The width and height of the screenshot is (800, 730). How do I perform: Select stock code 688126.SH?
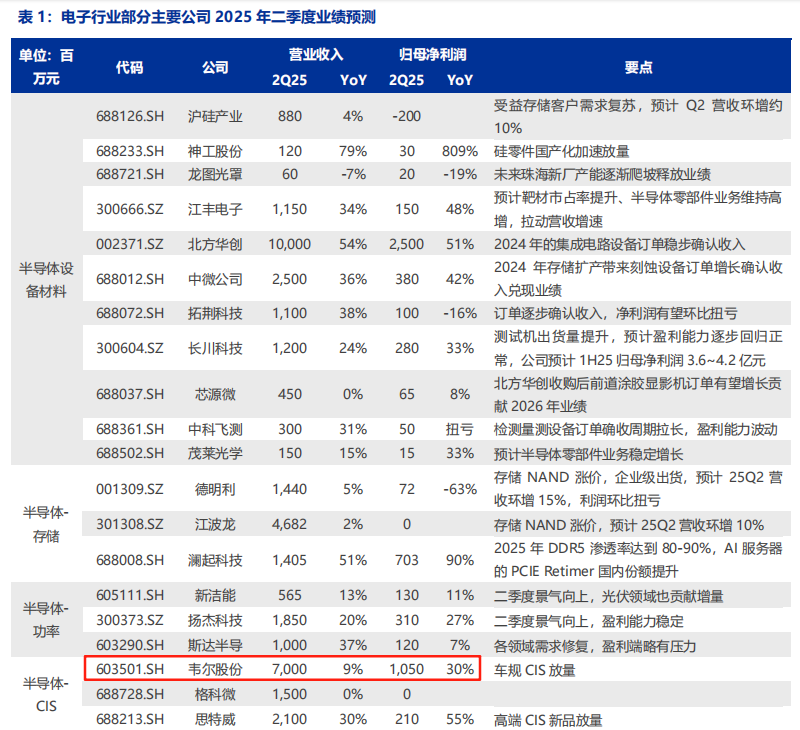(x=130, y=116)
